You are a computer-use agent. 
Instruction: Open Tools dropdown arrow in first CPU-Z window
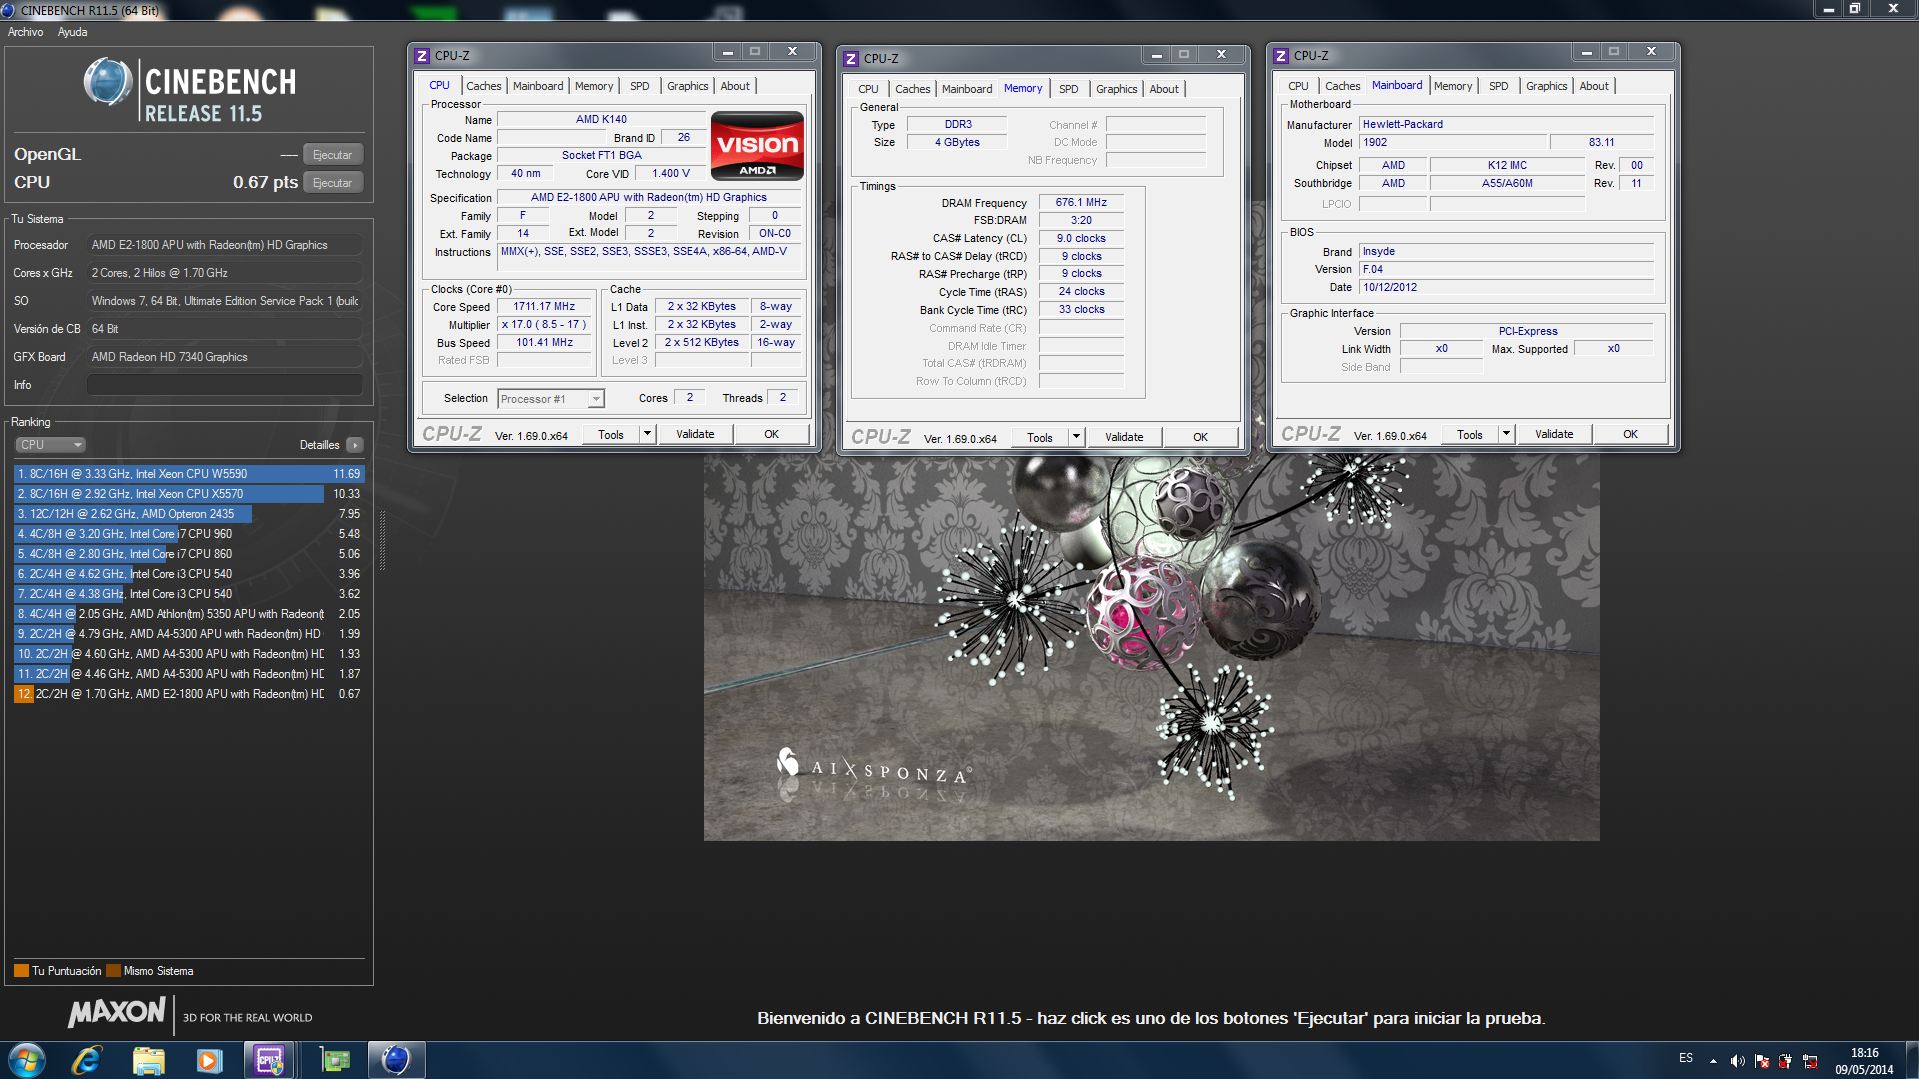point(648,435)
